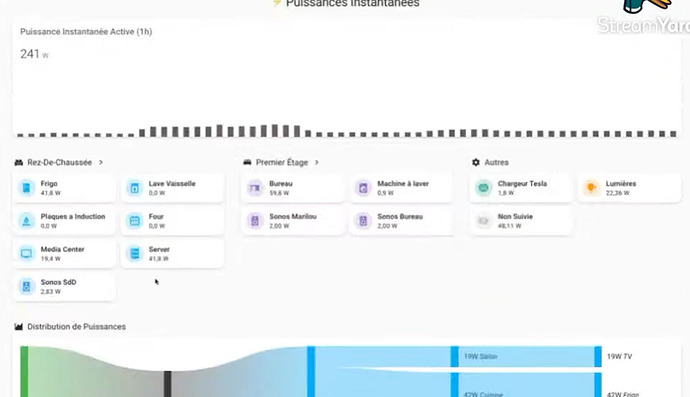Click the Lave Vaisselle dishwasher icon
This screenshot has width=690, height=397.
(135, 188)
